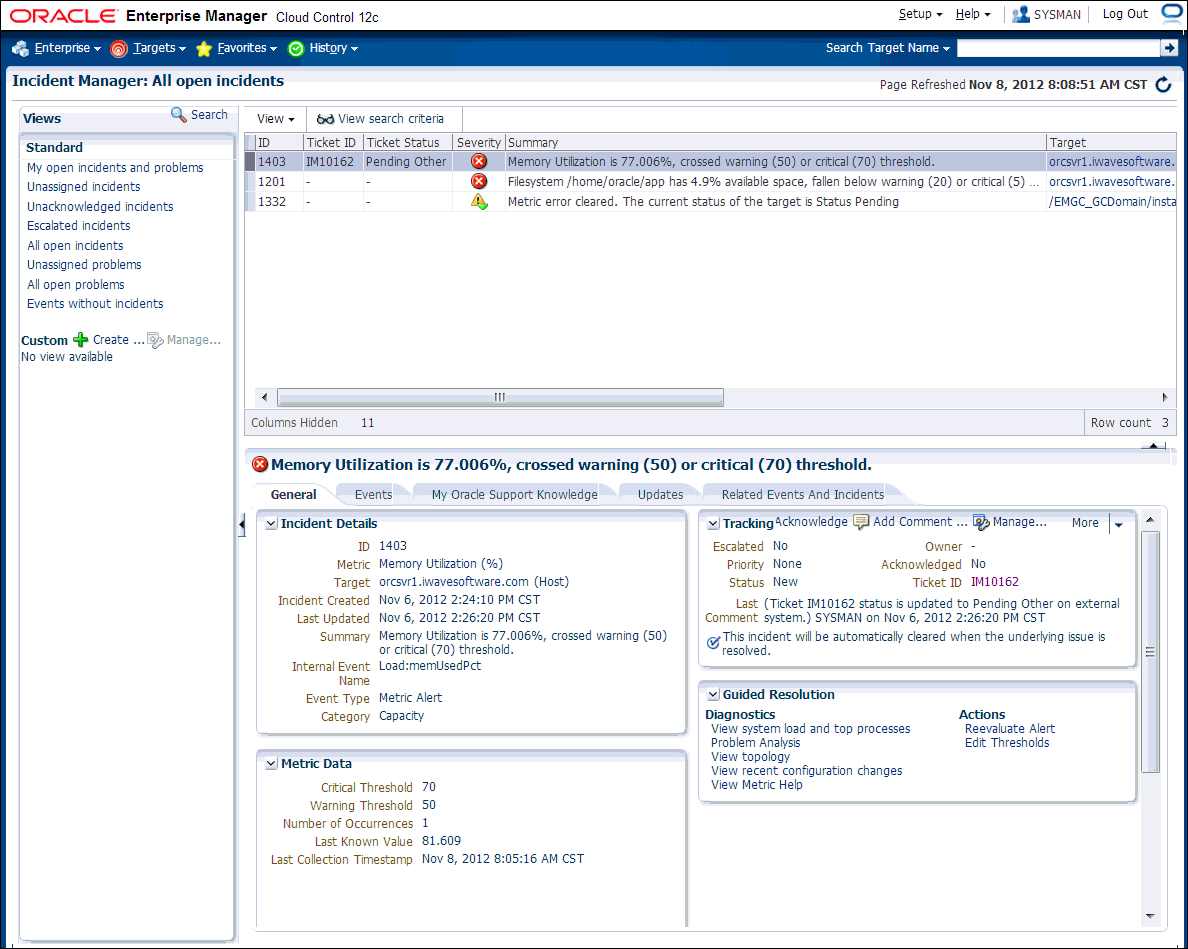
Task: Select Escalated incidents view
Action: click(x=79, y=226)
